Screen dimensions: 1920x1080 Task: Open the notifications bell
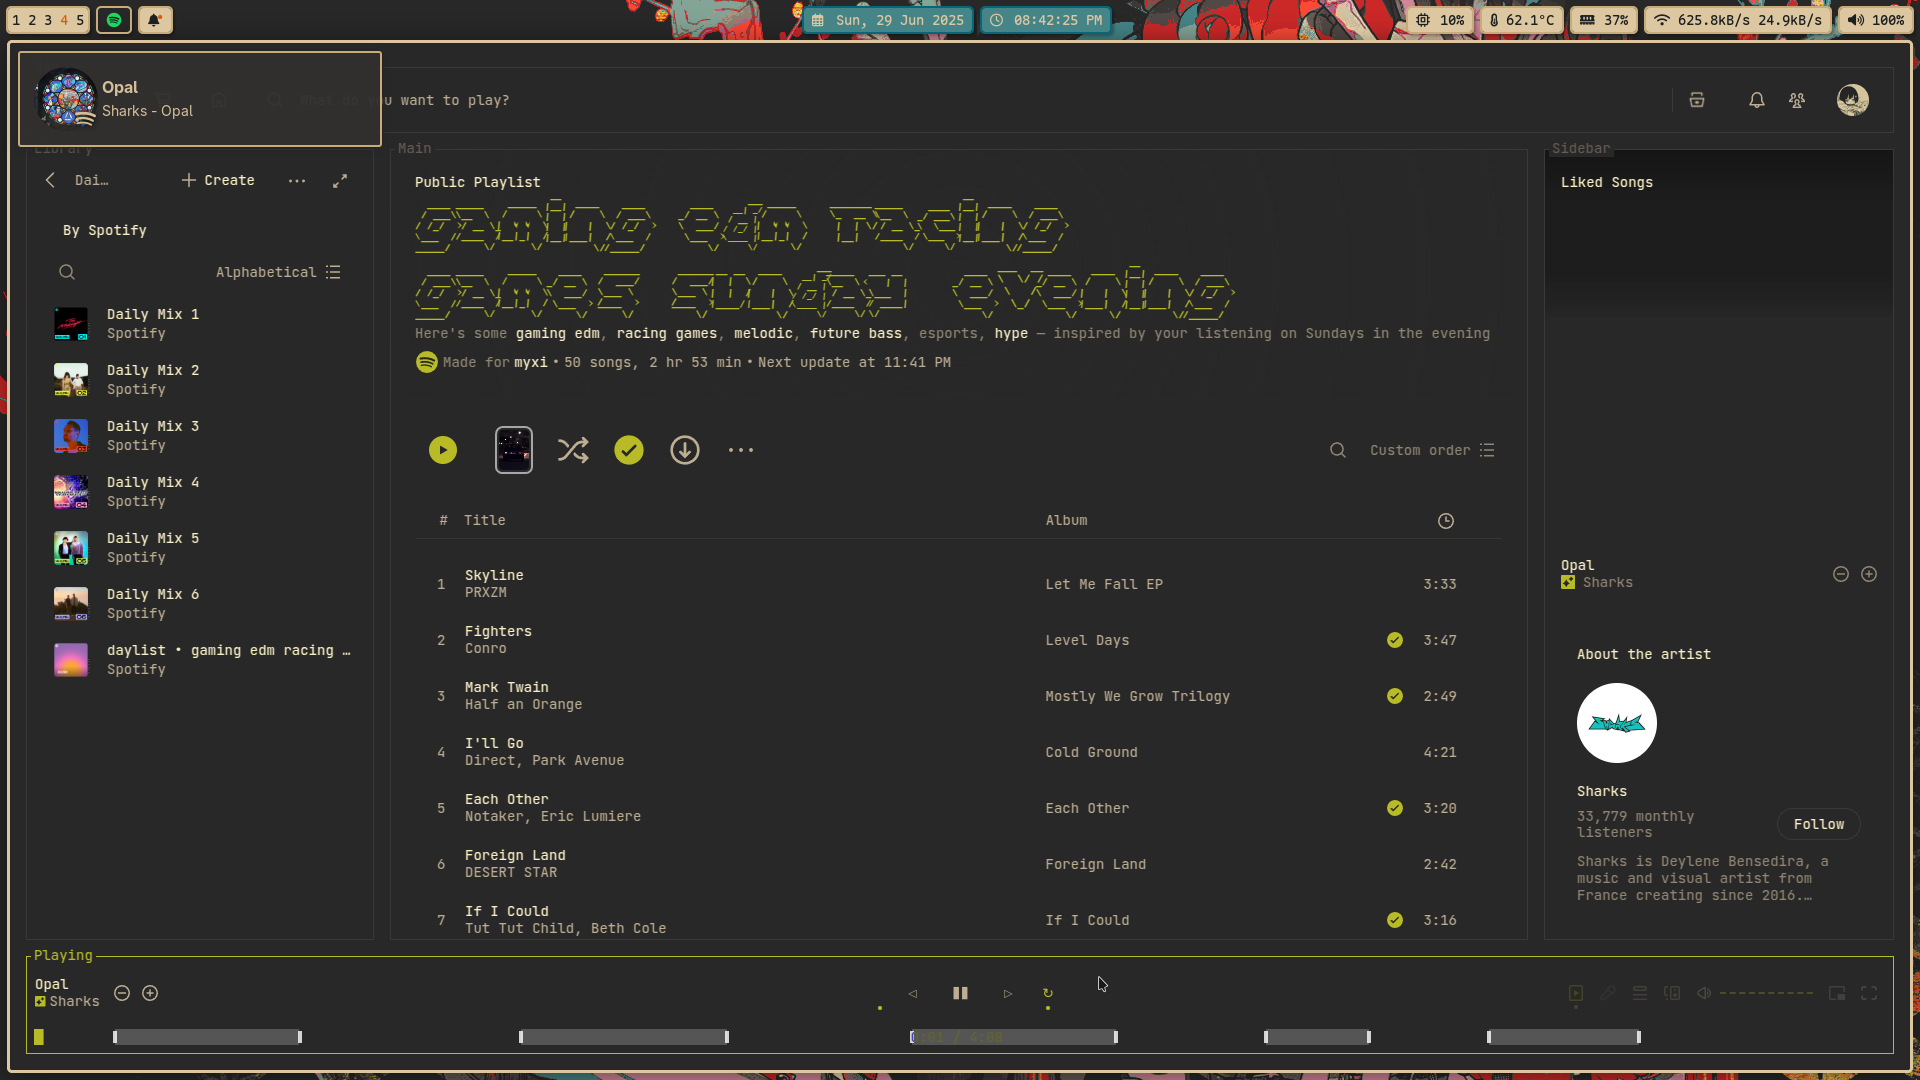[1756, 100]
